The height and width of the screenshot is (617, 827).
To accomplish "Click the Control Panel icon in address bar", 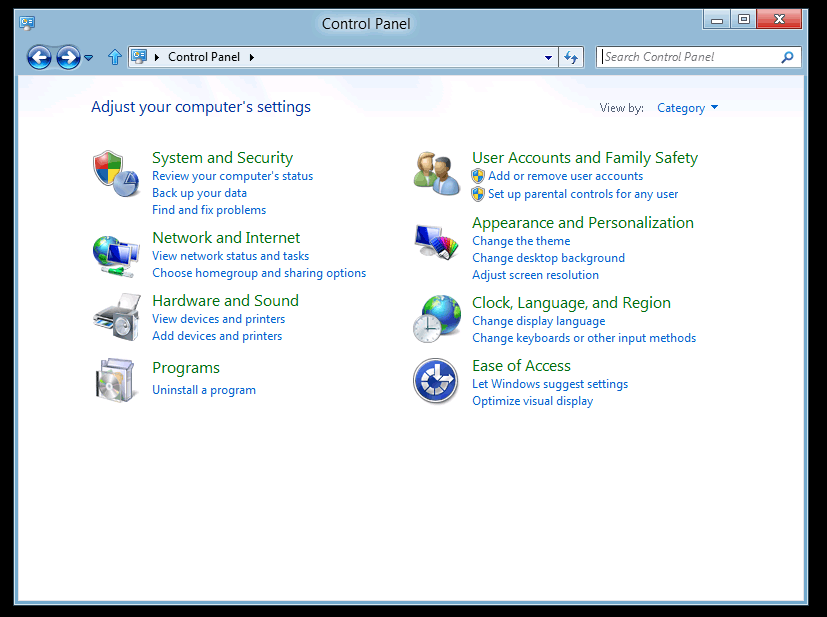I will click(139, 56).
